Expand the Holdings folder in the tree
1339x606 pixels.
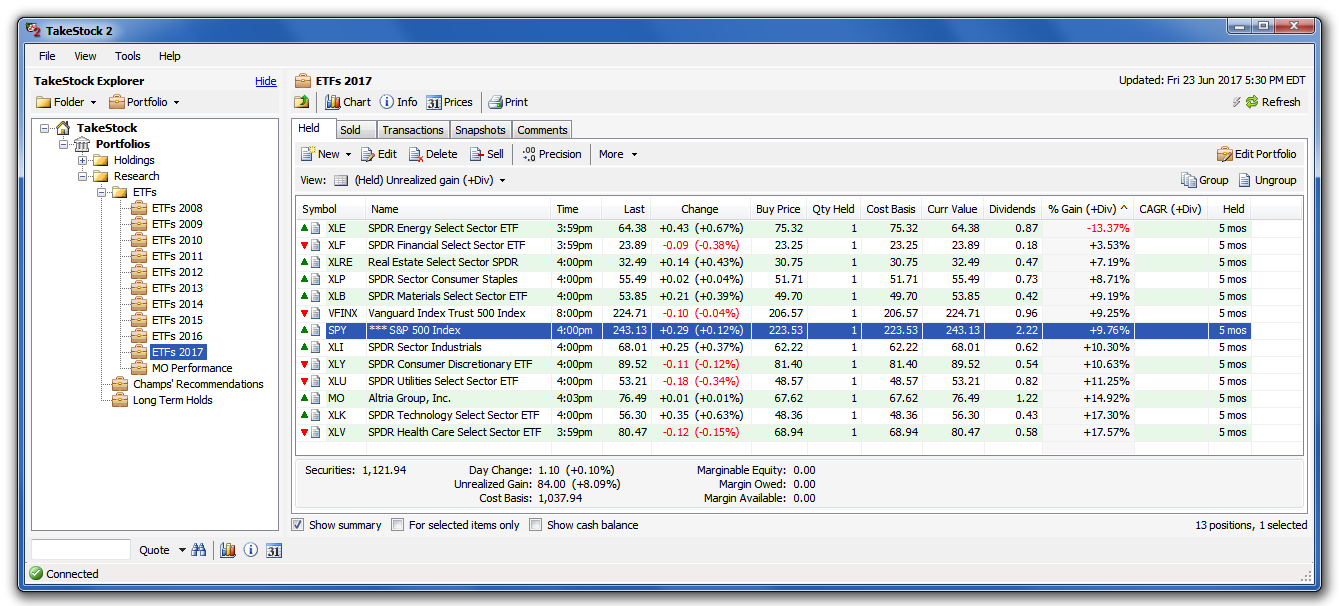[83, 160]
